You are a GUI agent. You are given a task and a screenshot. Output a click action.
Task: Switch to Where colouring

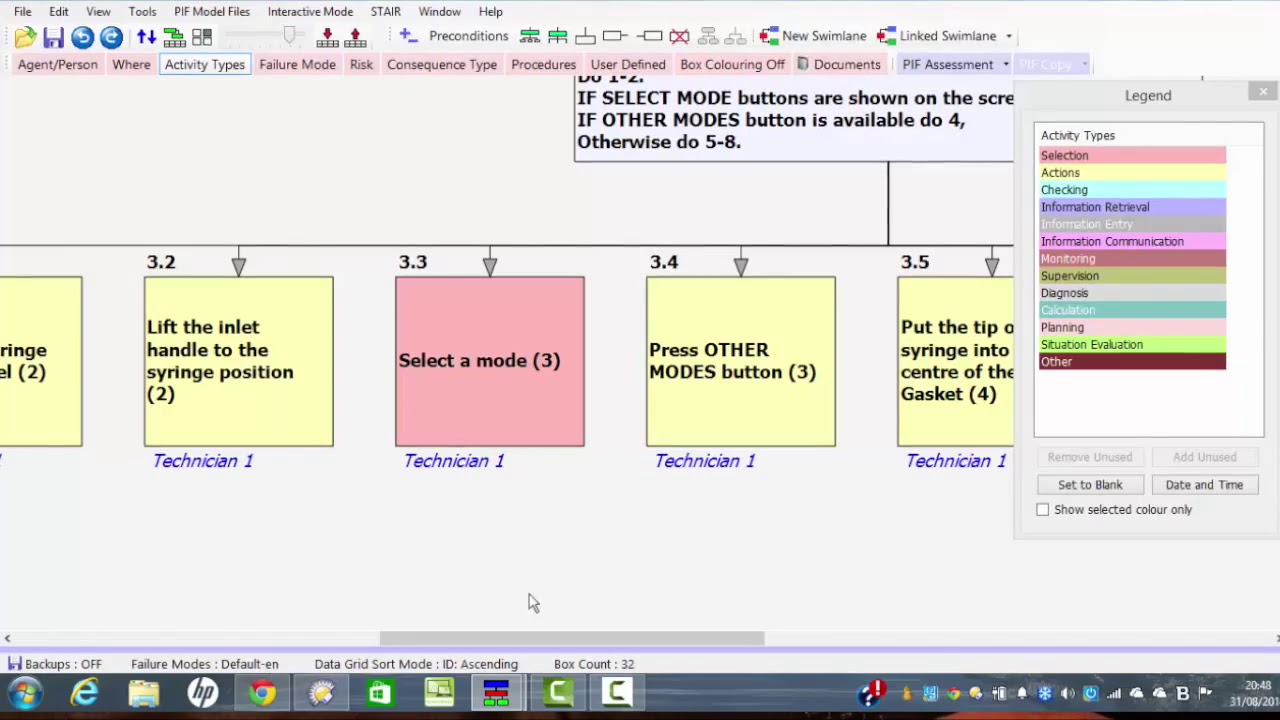coord(131,65)
